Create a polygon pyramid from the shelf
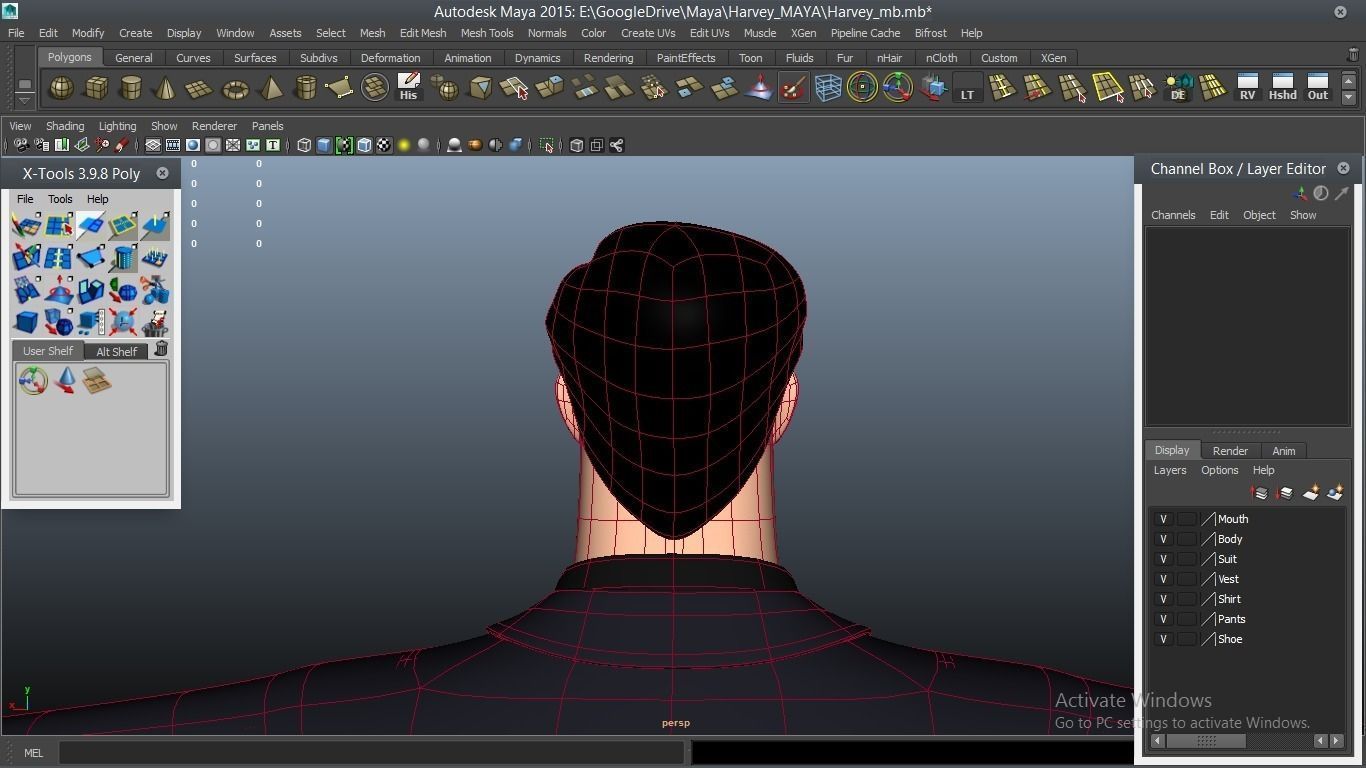 270,88
